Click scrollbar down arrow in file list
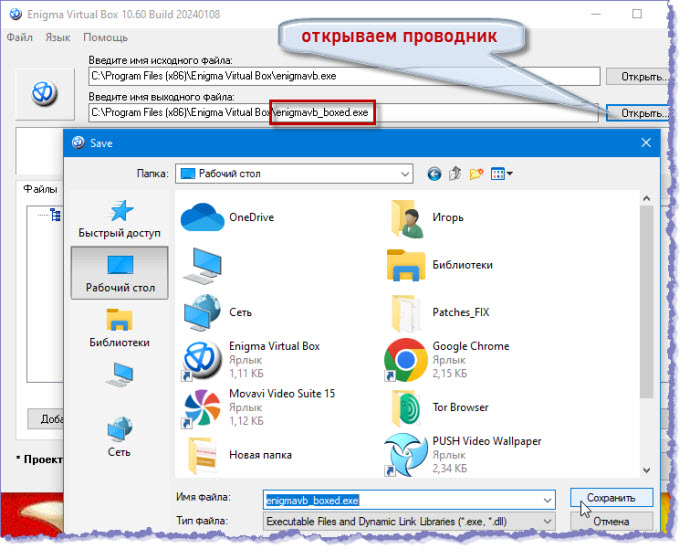Screen dimensions: 690x554 646,470
